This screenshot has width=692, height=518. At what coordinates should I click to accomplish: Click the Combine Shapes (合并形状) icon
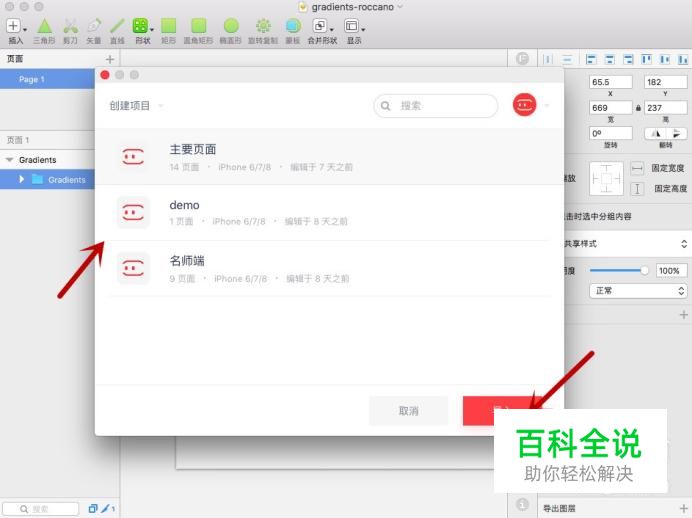pyautogui.click(x=320, y=26)
